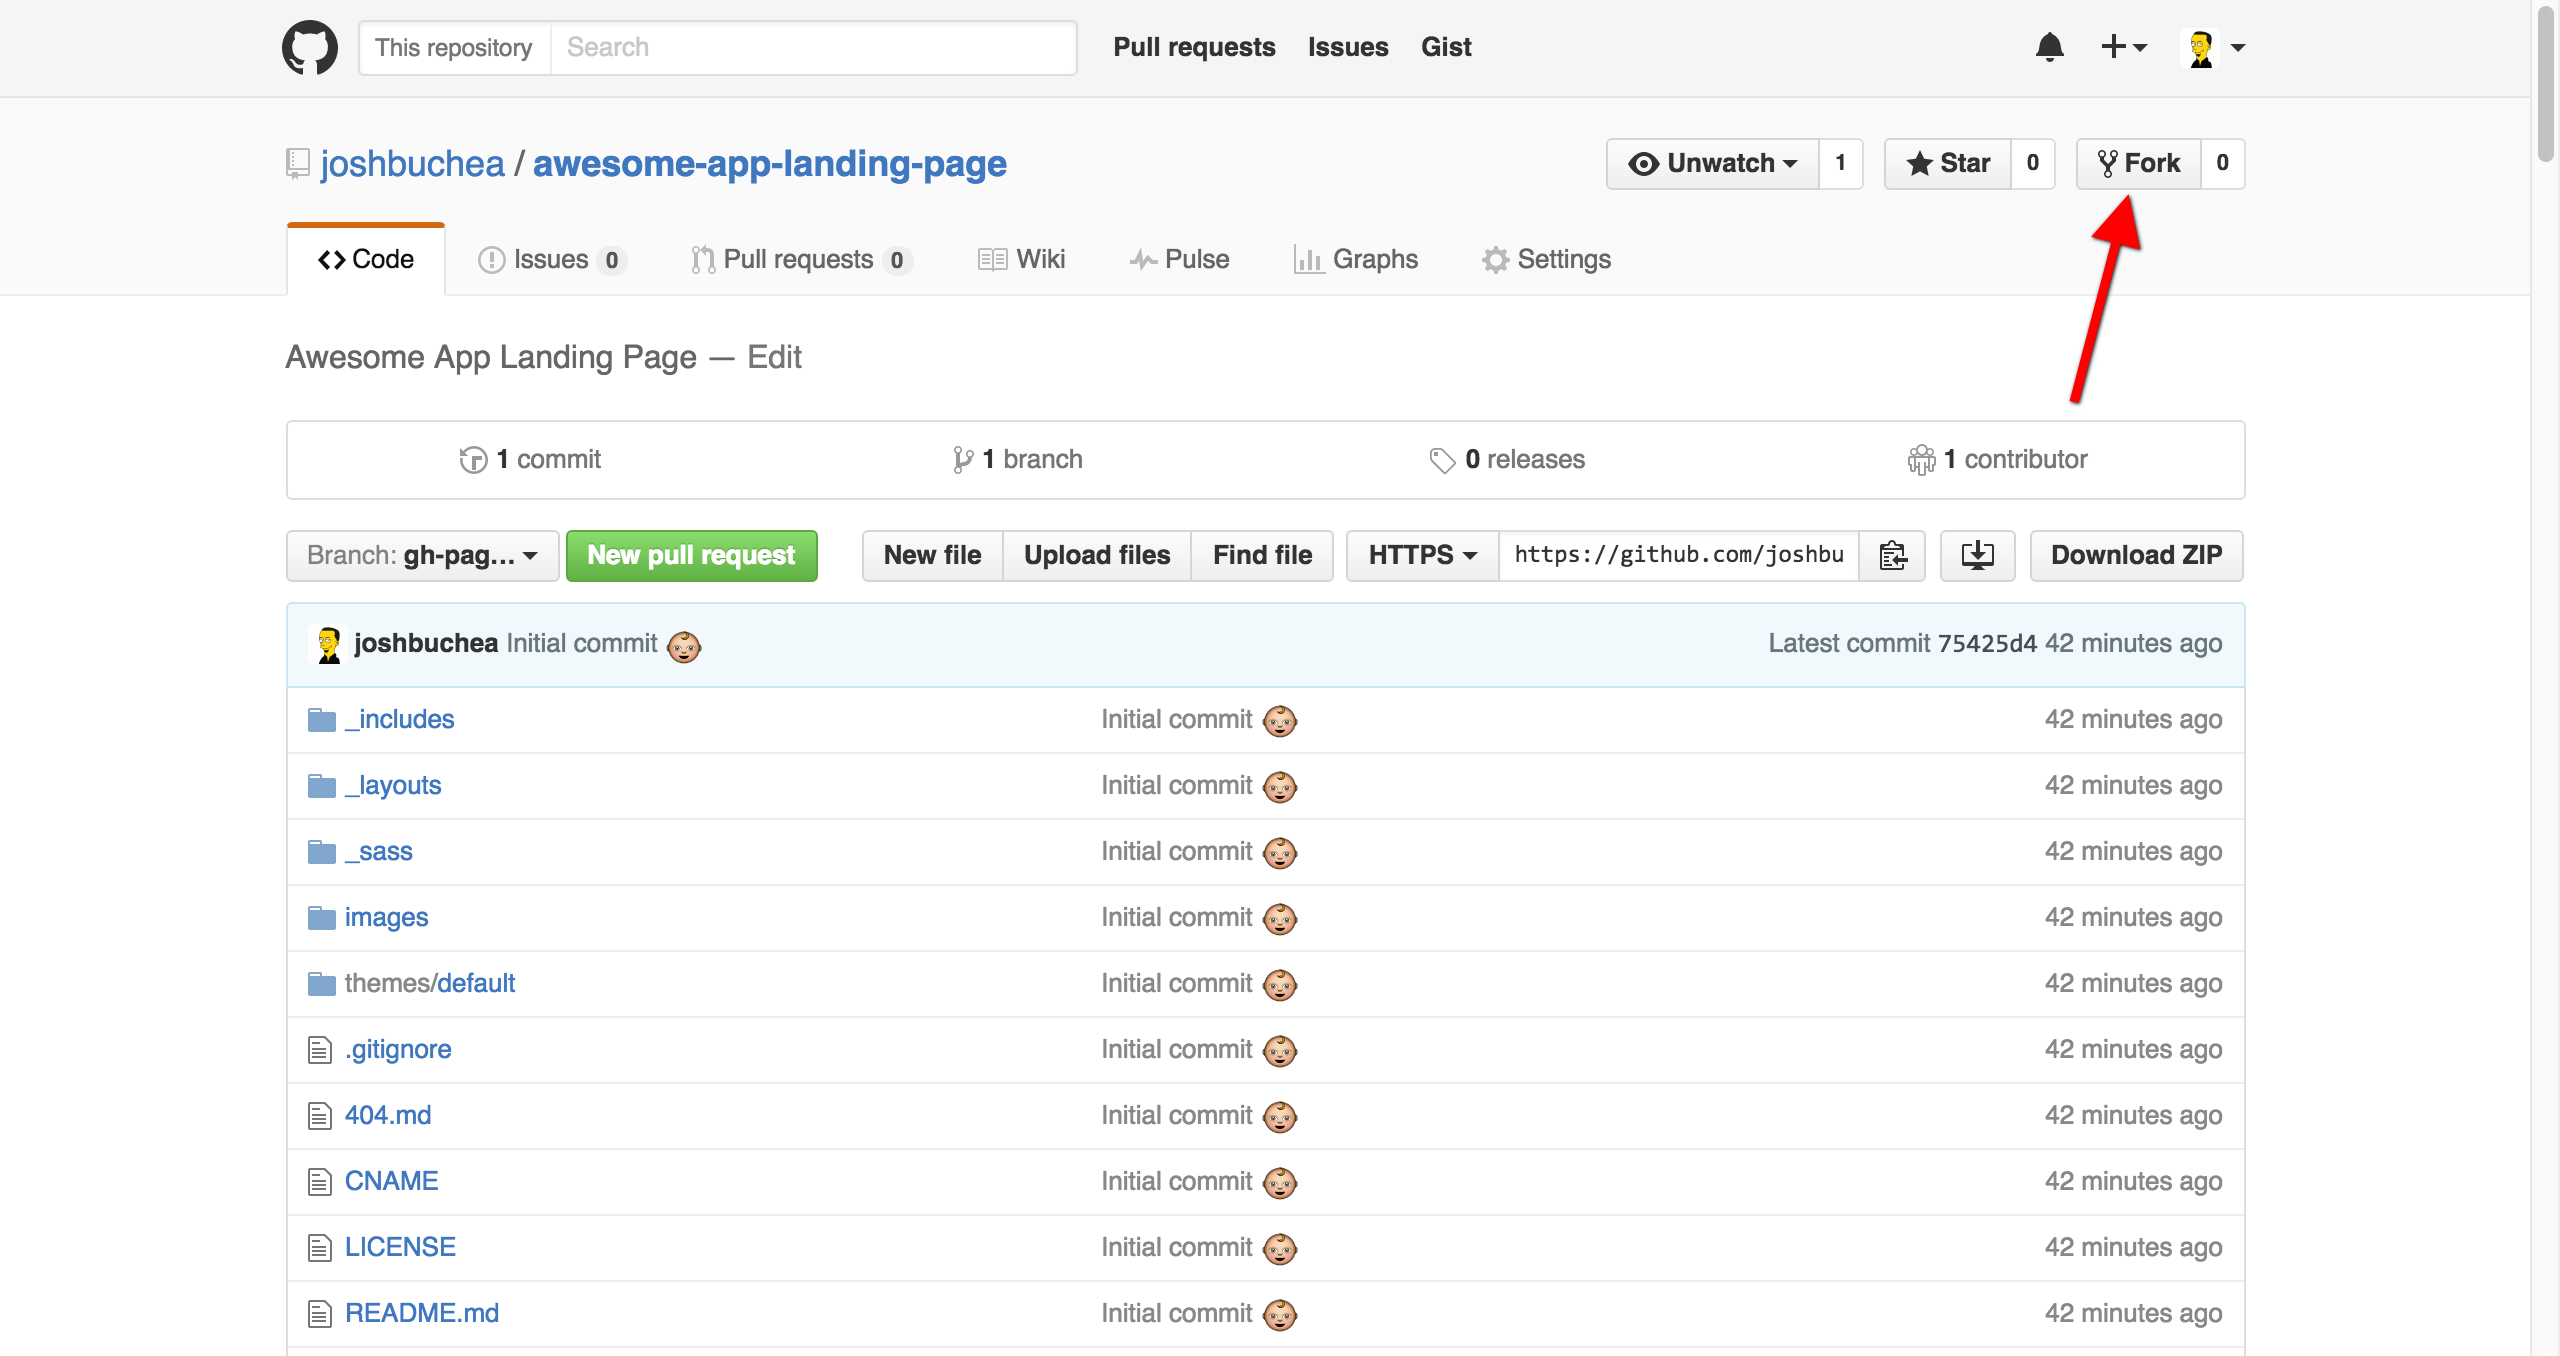The image size is (2560, 1356).
Task: Toggle Unwatch for the repository
Action: (x=1713, y=163)
